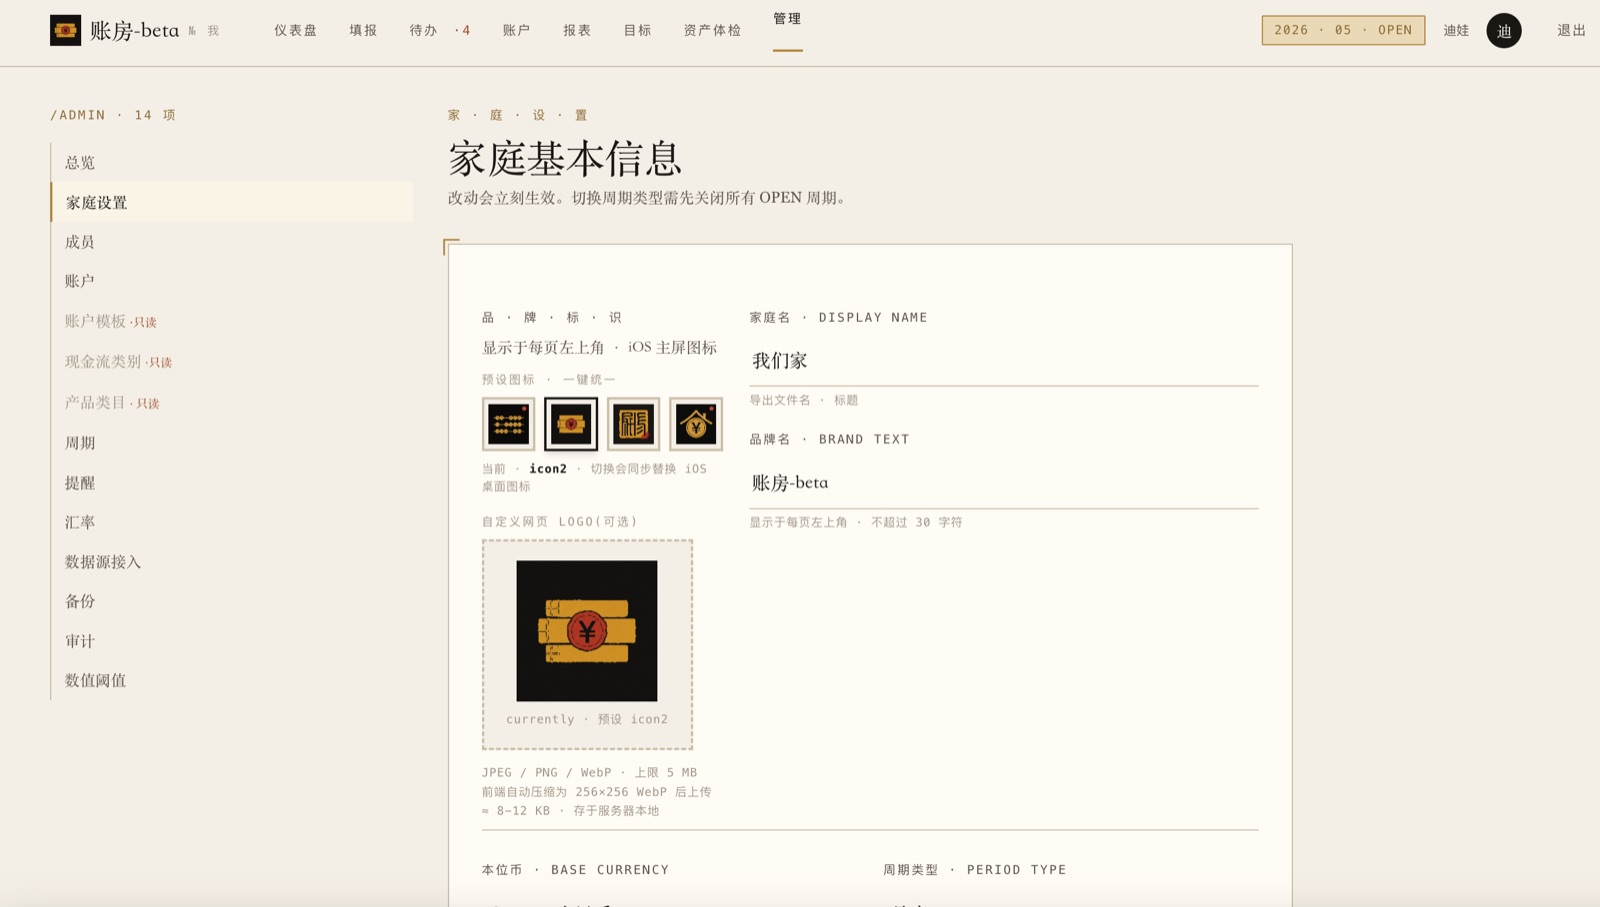Open 成员 in the admin sidebar
Viewport: 1600px width, 907px height.
click(x=232, y=242)
